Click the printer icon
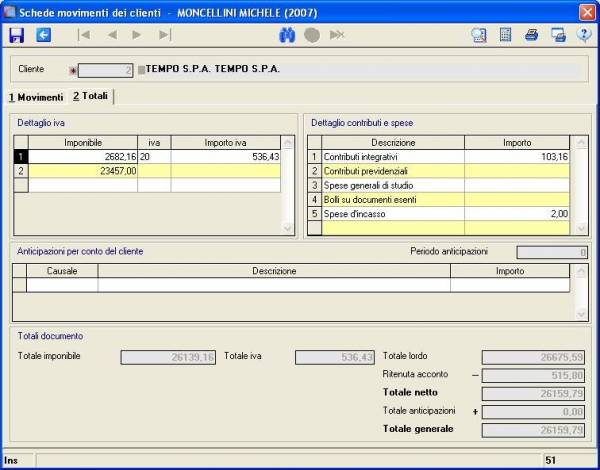600x470 pixels. click(532, 35)
